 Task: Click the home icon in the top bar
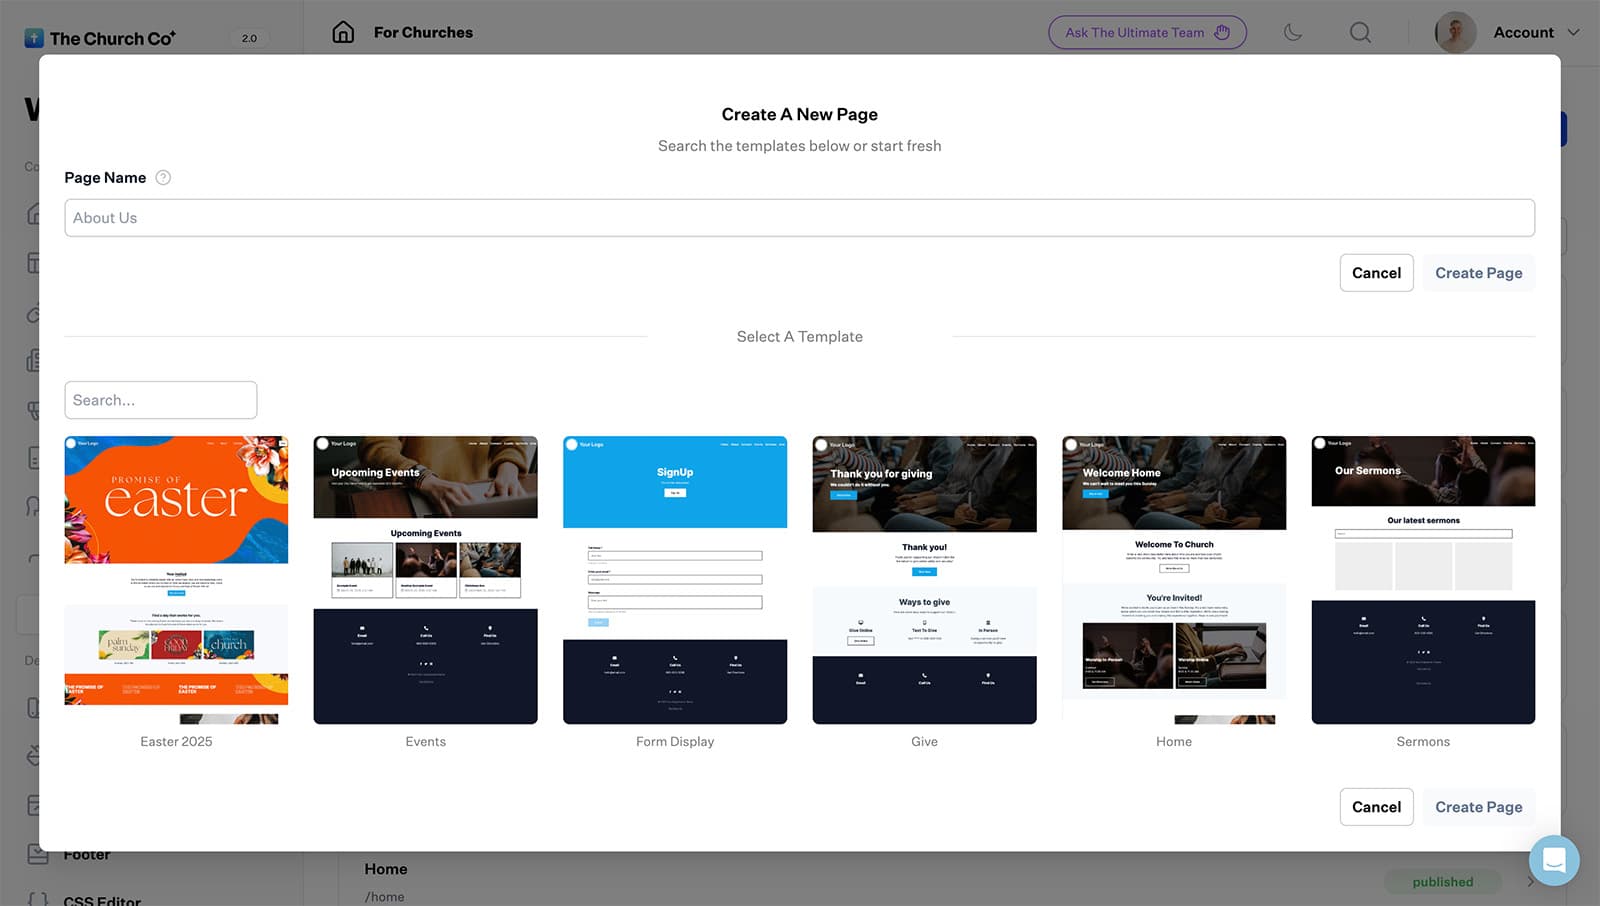[x=343, y=32]
